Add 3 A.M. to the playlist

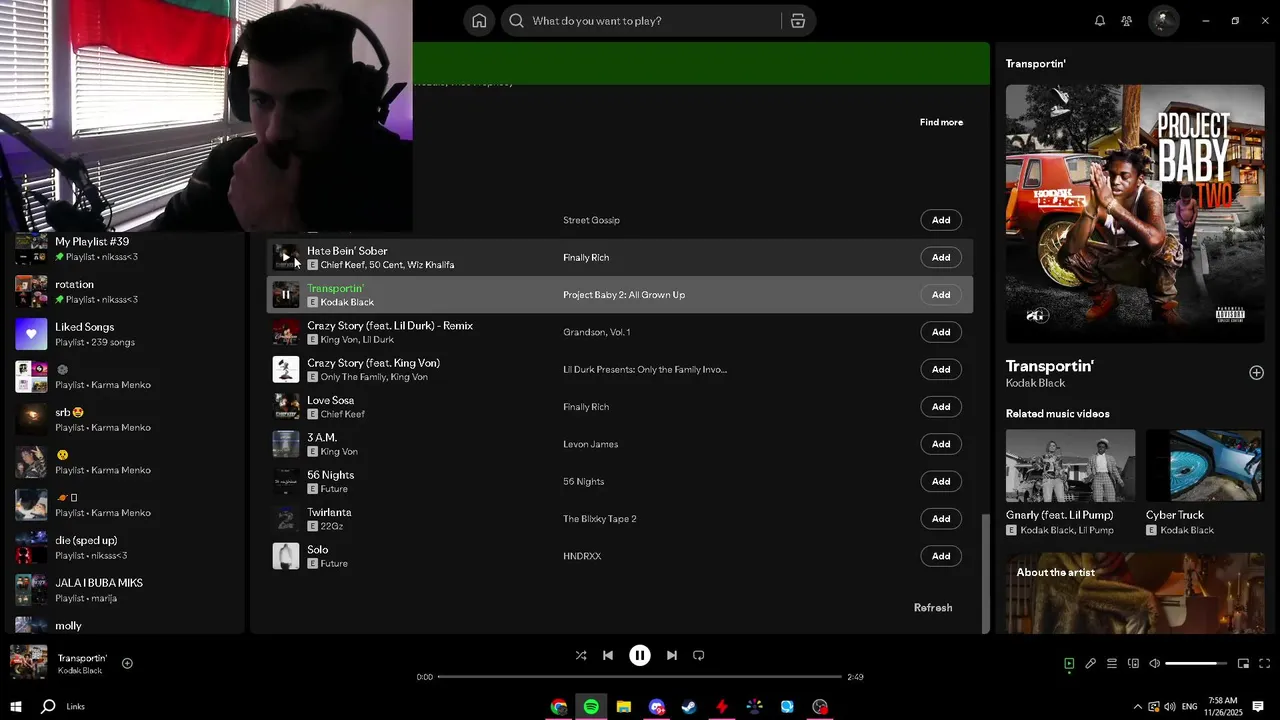point(941,444)
